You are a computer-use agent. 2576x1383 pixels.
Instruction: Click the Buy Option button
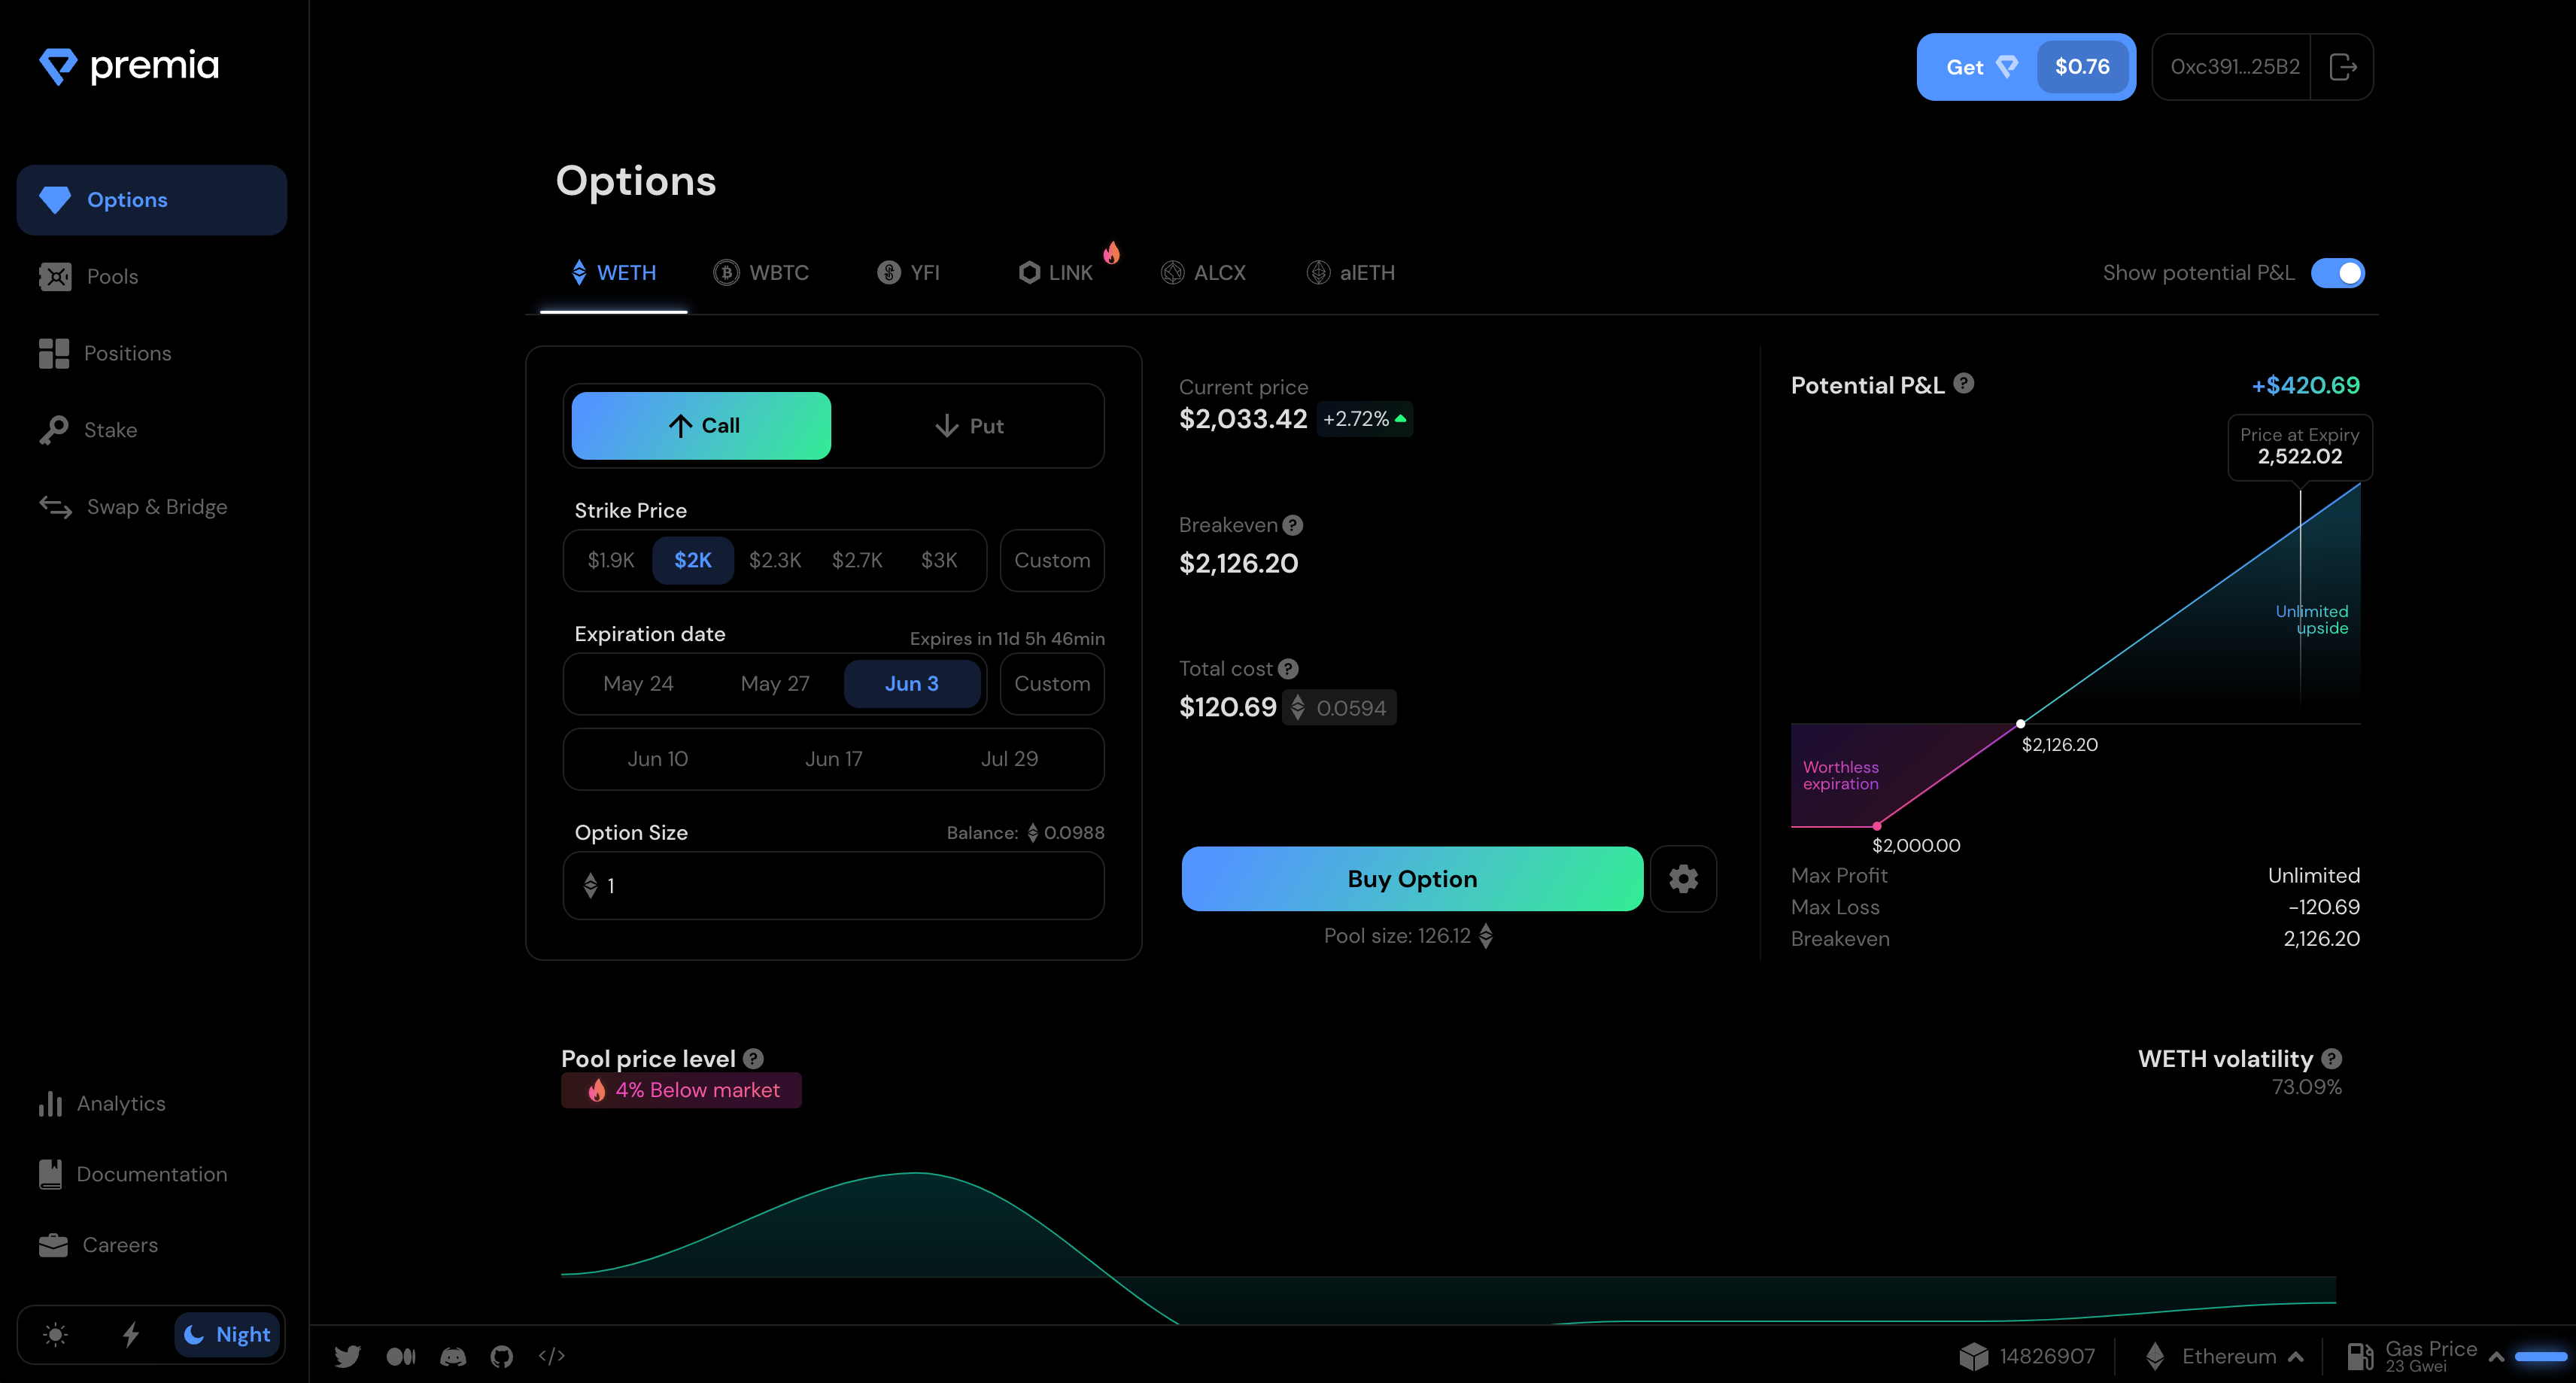pyautogui.click(x=1412, y=879)
